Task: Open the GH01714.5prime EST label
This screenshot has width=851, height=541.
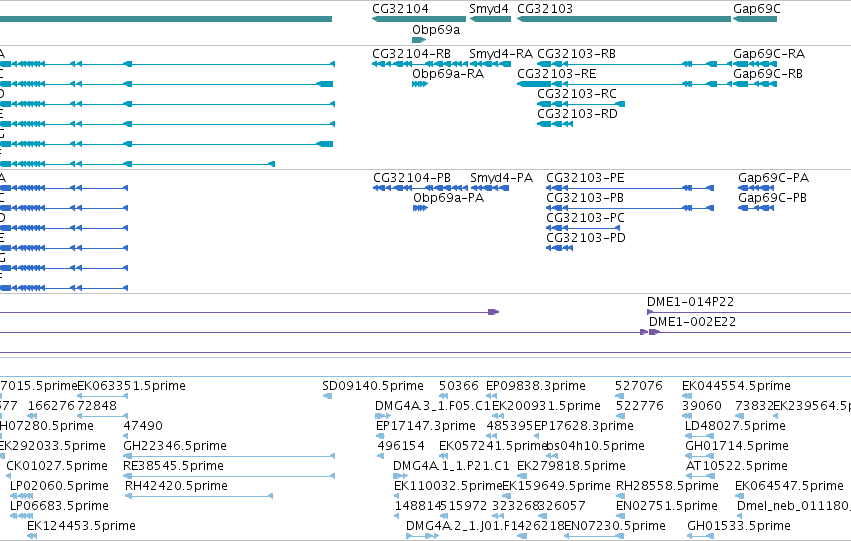Action: pyautogui.click(x=736, y=446)
